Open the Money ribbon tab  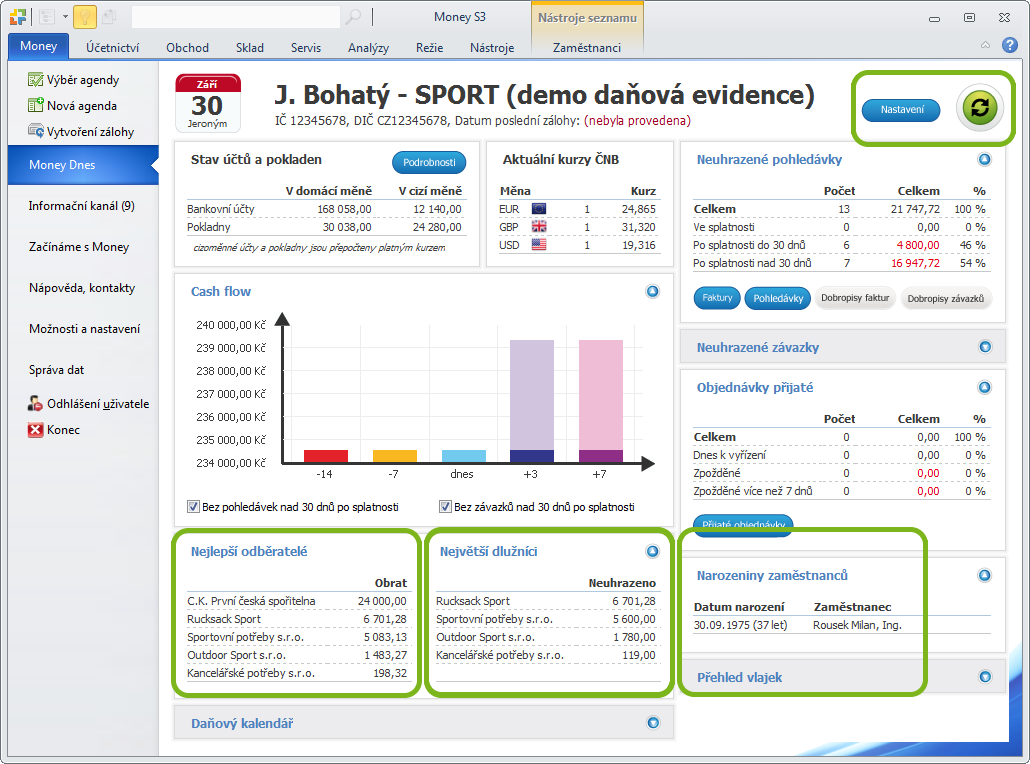[38, 46]
